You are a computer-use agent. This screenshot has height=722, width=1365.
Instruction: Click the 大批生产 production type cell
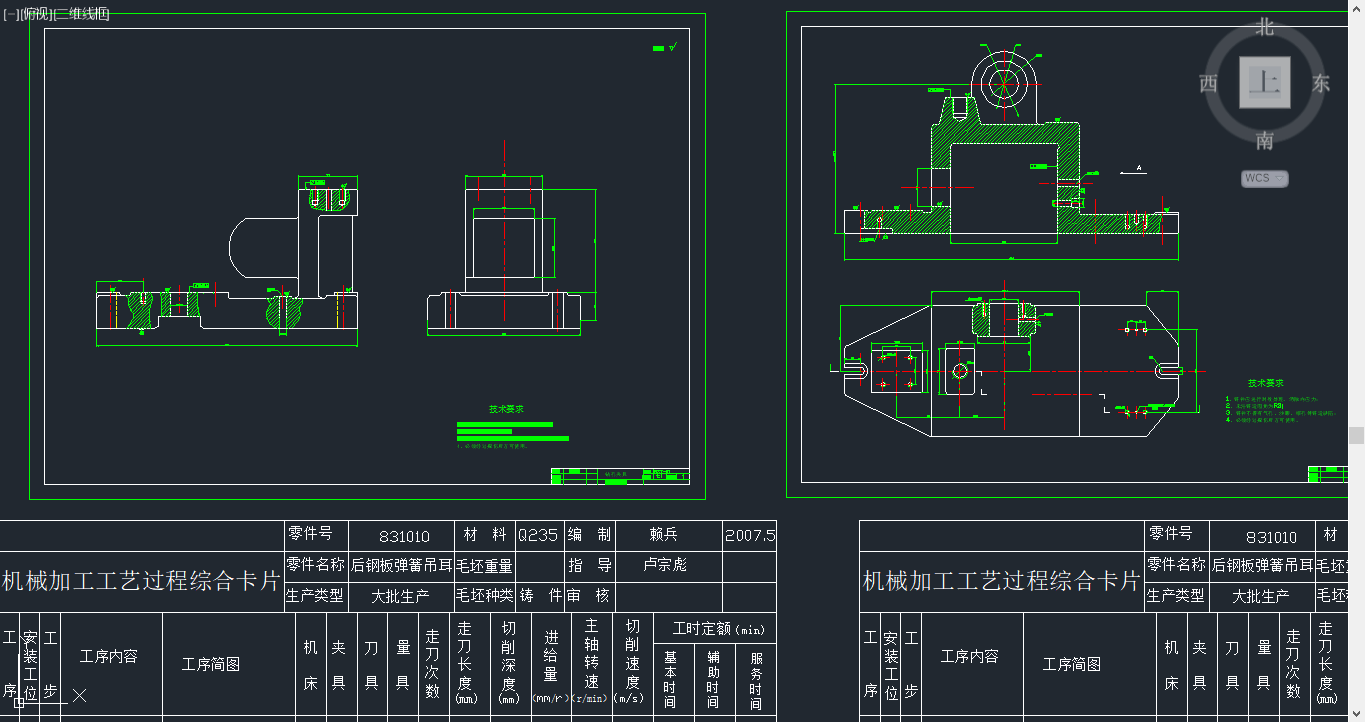tap(402, 595)
